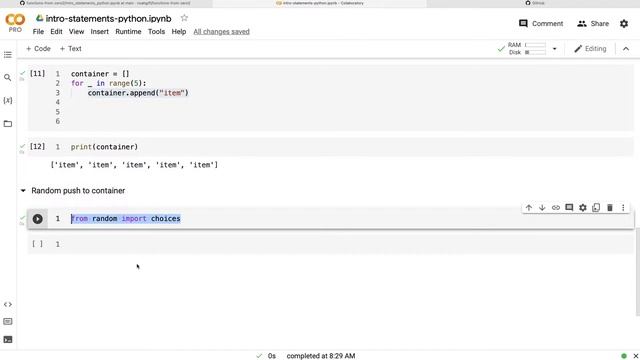Open the terminal panel icon

point(8,339)
